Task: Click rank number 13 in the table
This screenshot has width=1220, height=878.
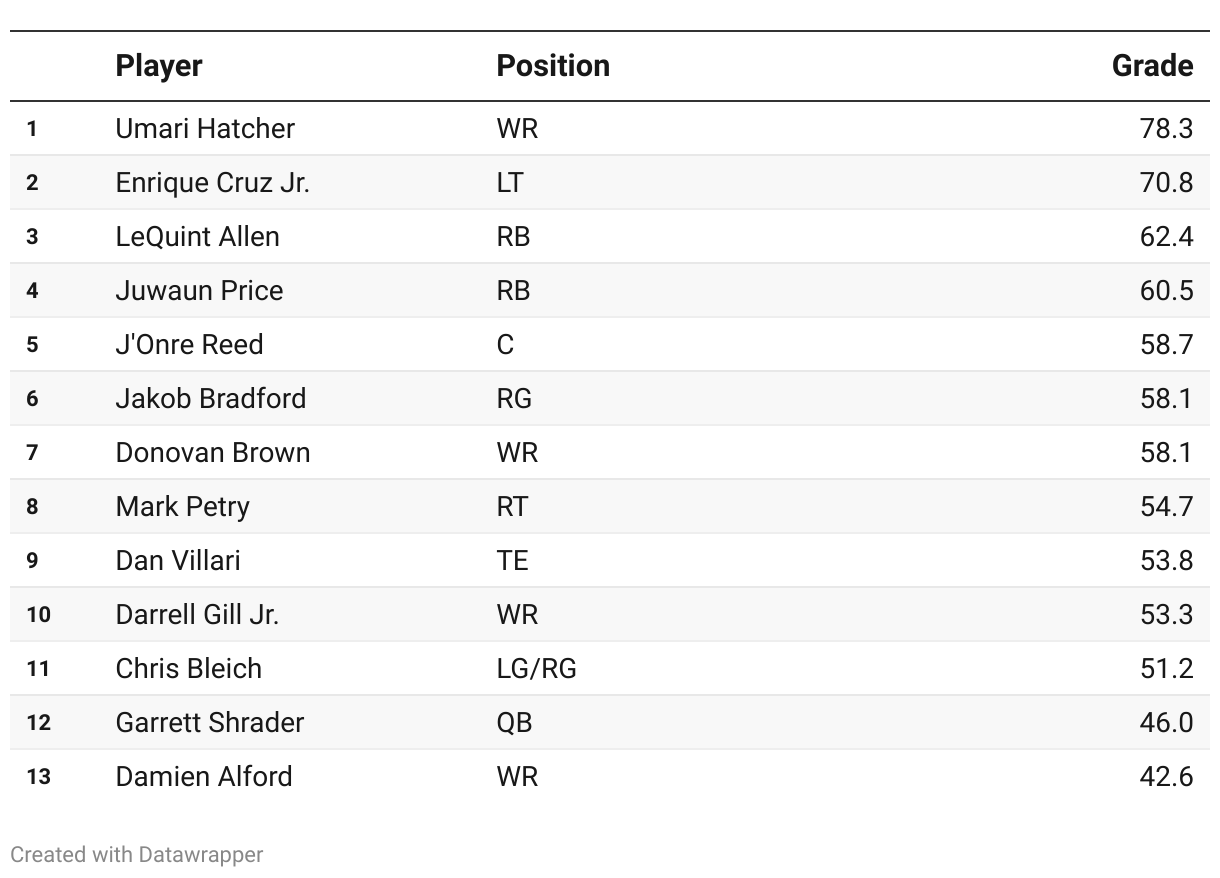Action: click(38, 777)
